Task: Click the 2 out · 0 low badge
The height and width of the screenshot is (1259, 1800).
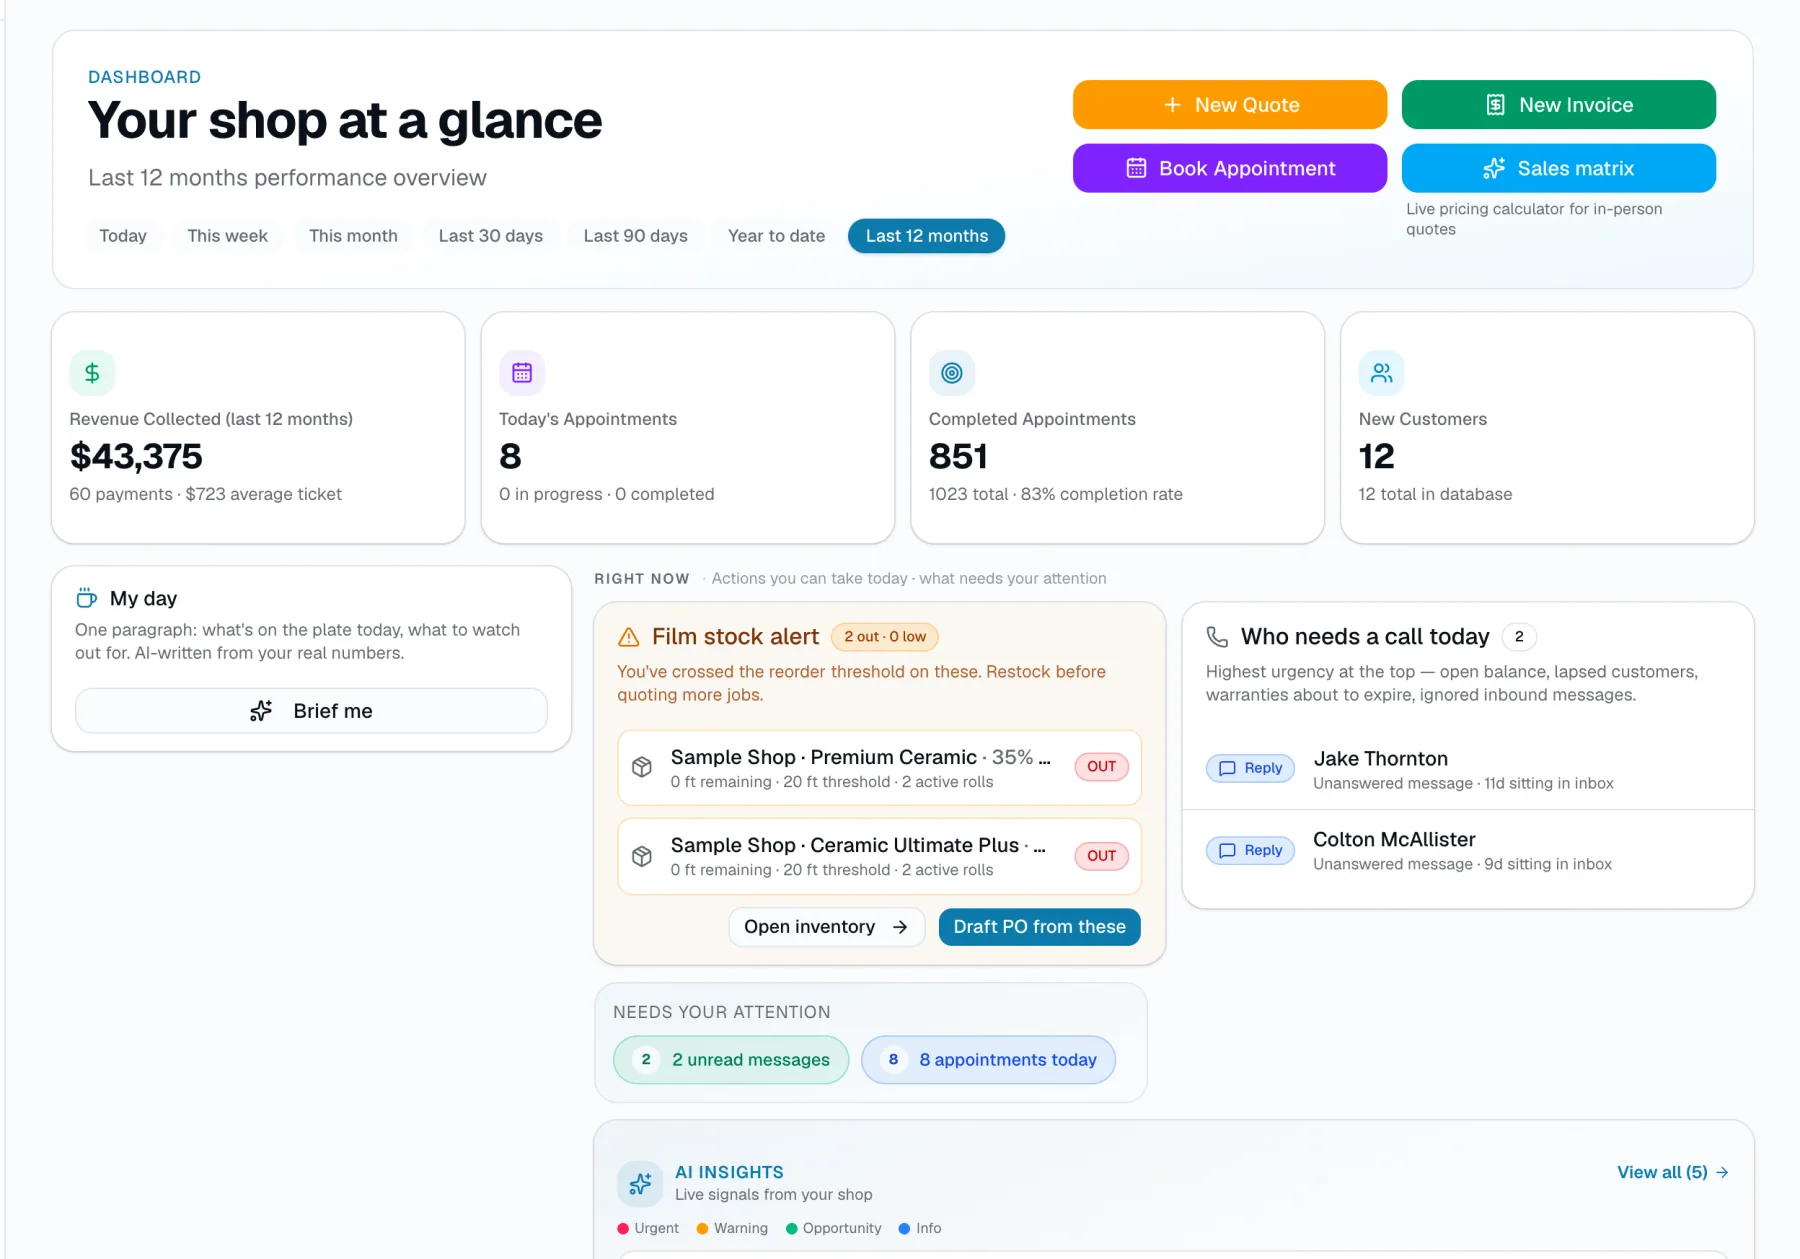Action: (885, 637)
